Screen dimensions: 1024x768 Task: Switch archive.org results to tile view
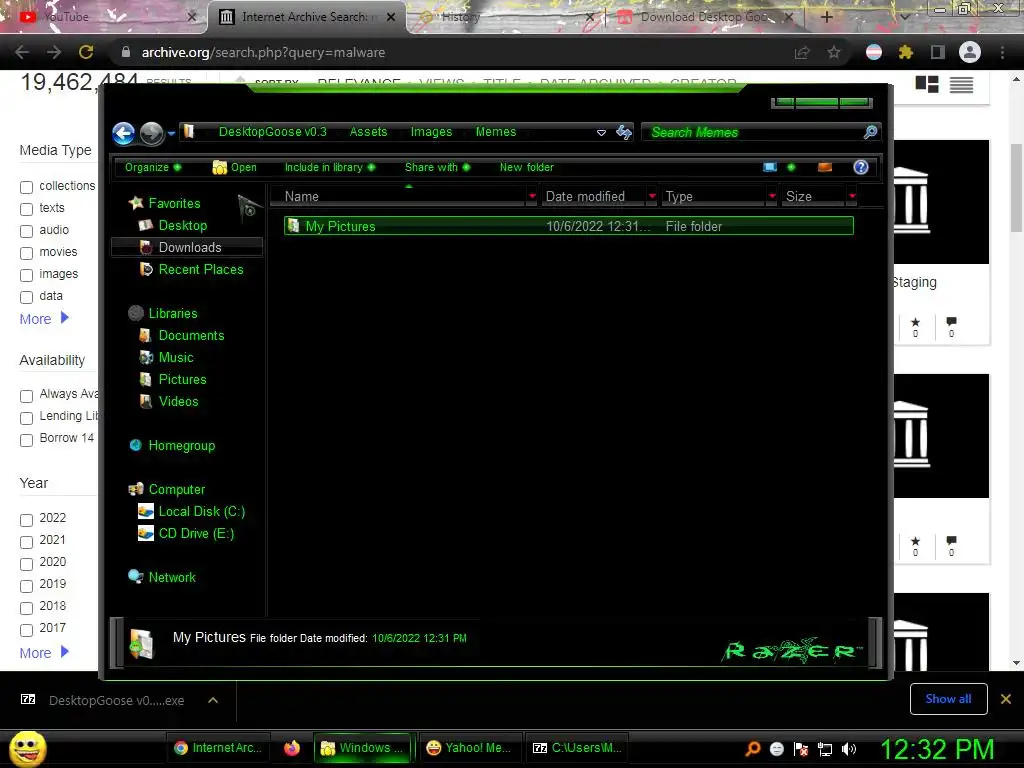(927, 84)
